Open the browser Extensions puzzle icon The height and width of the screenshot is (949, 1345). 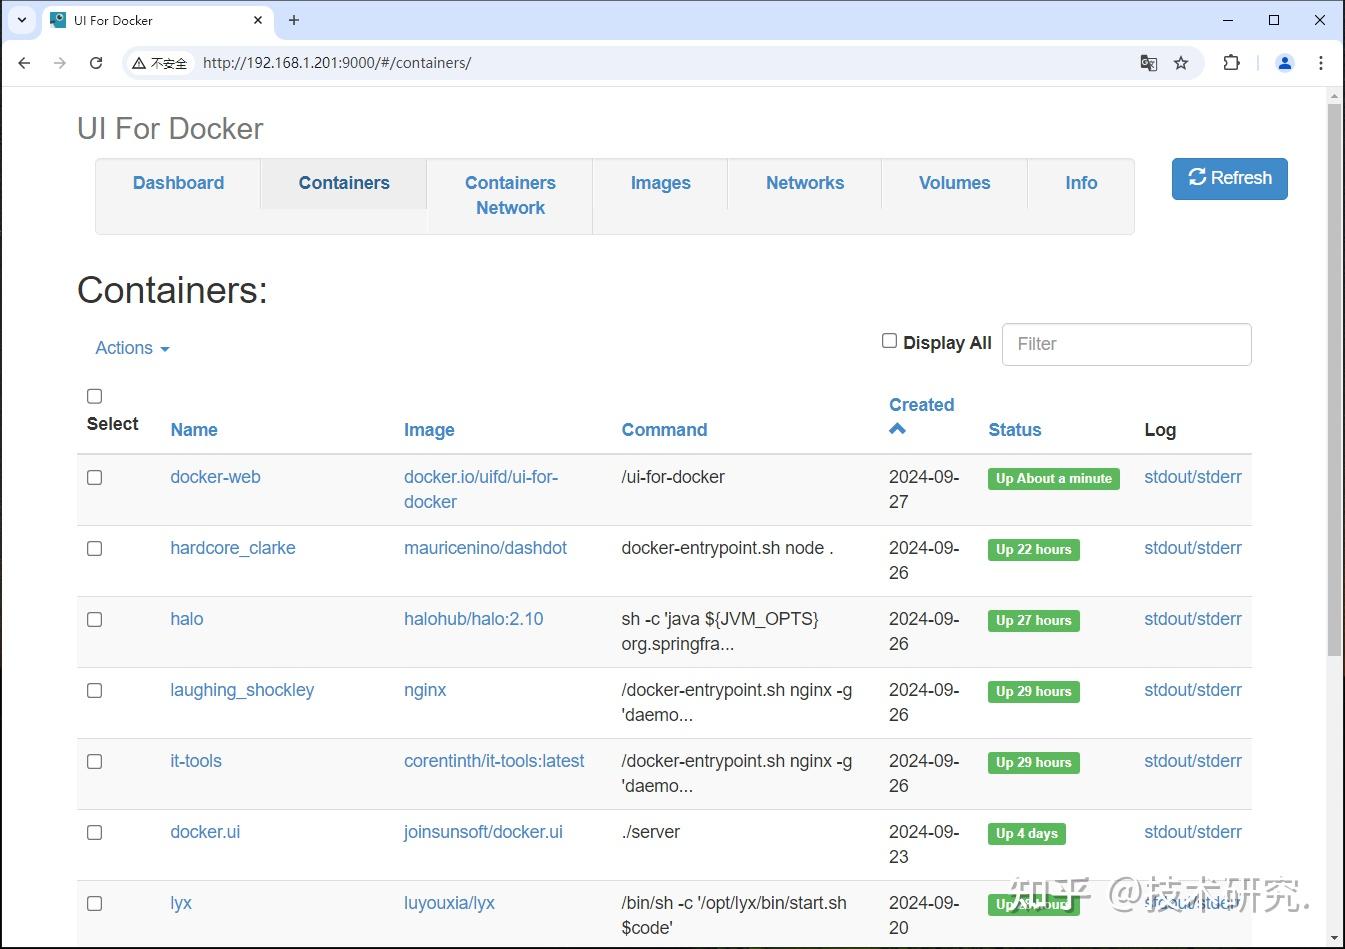tap(1231, 62)
